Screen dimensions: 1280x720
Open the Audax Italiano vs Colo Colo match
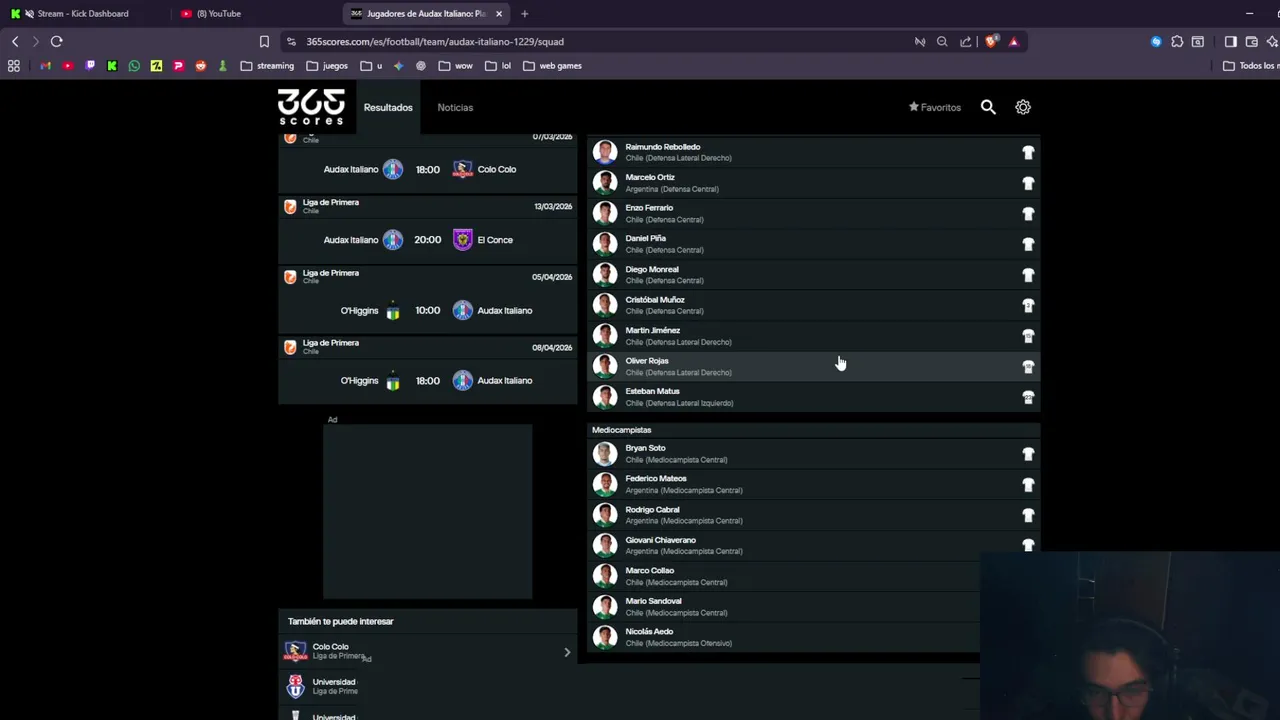[x=427, y=169]
